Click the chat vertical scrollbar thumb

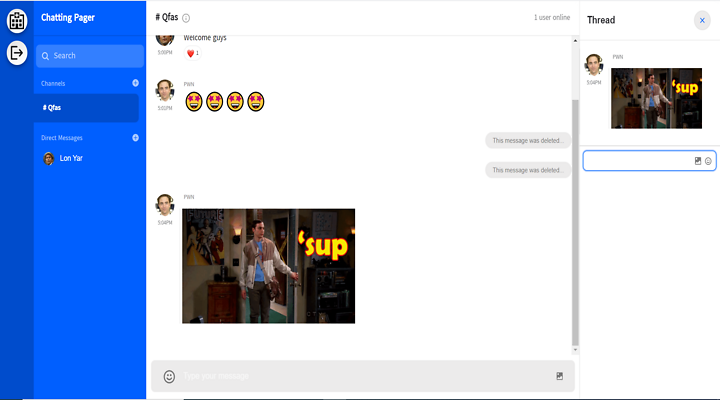(575, 223)
